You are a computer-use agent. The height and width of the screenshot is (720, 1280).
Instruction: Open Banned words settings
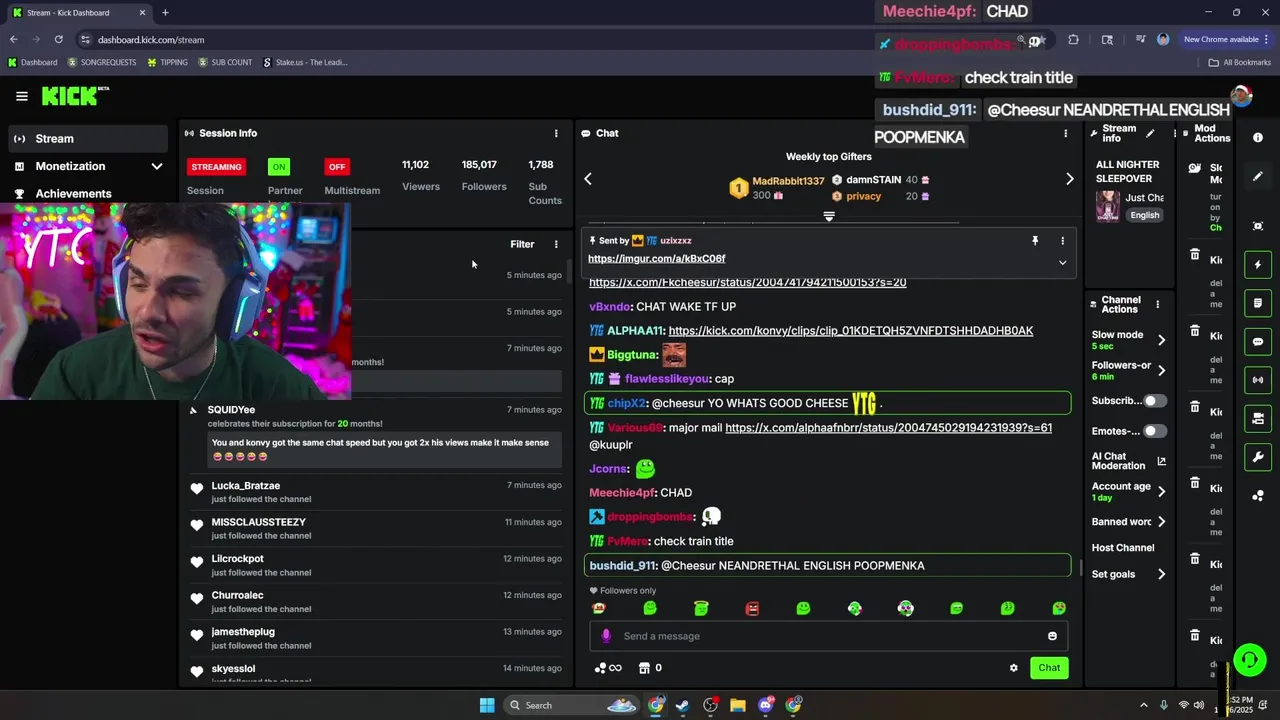coord(1128,522)
